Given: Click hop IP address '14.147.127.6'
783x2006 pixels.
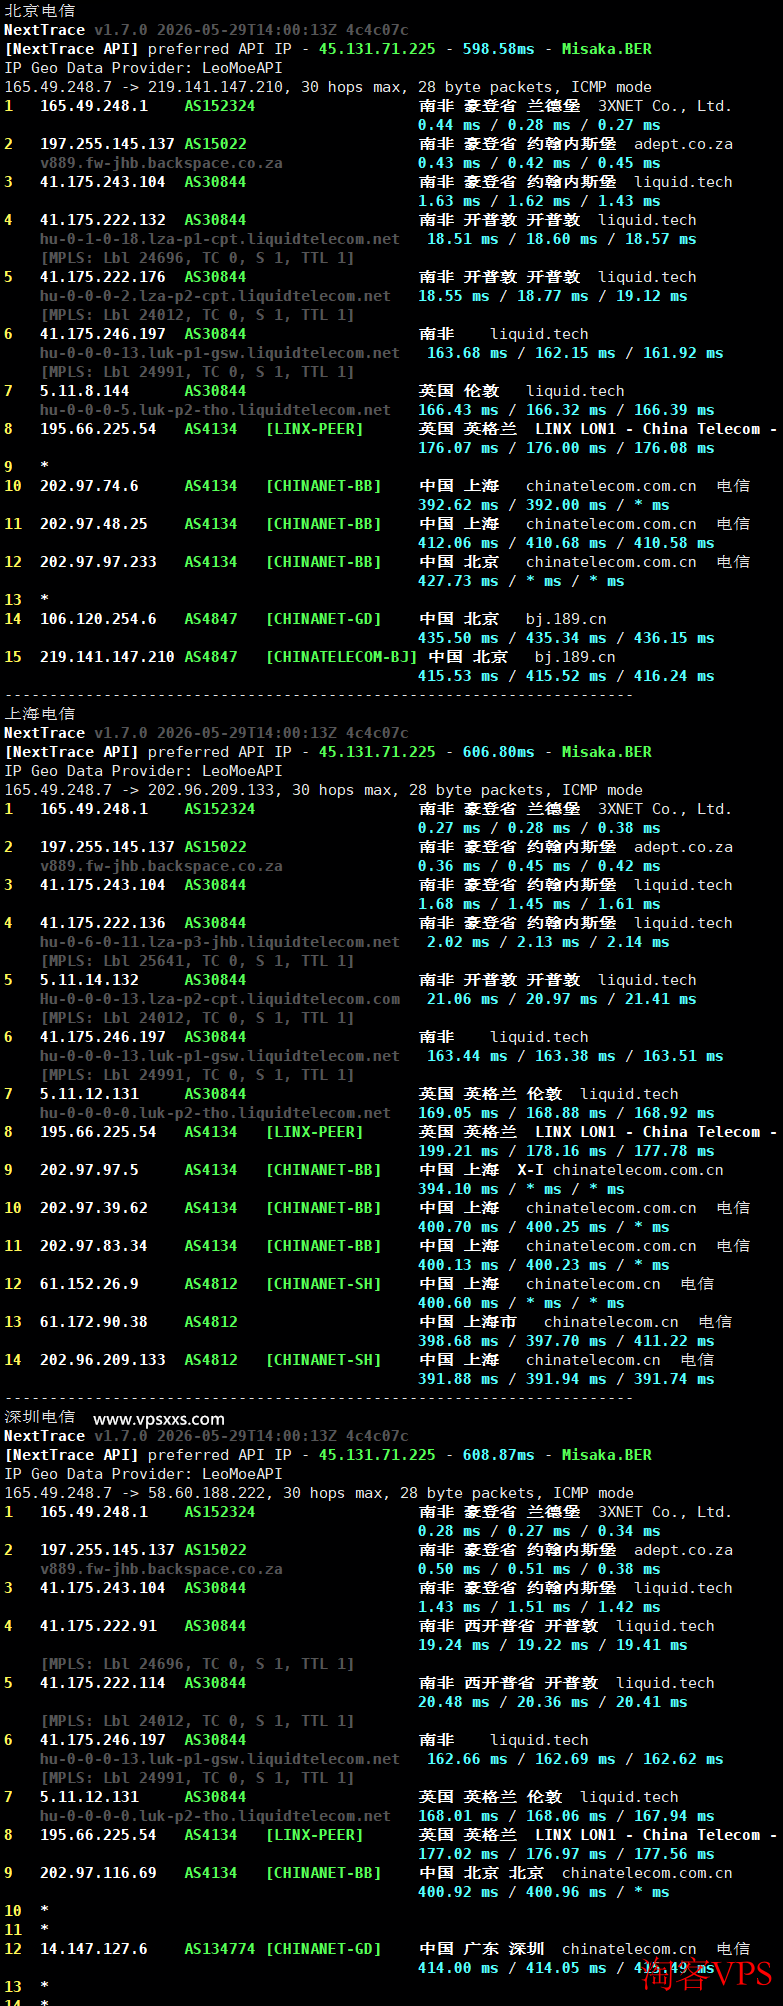Looking at the screenshot, I should (94, 1949).
